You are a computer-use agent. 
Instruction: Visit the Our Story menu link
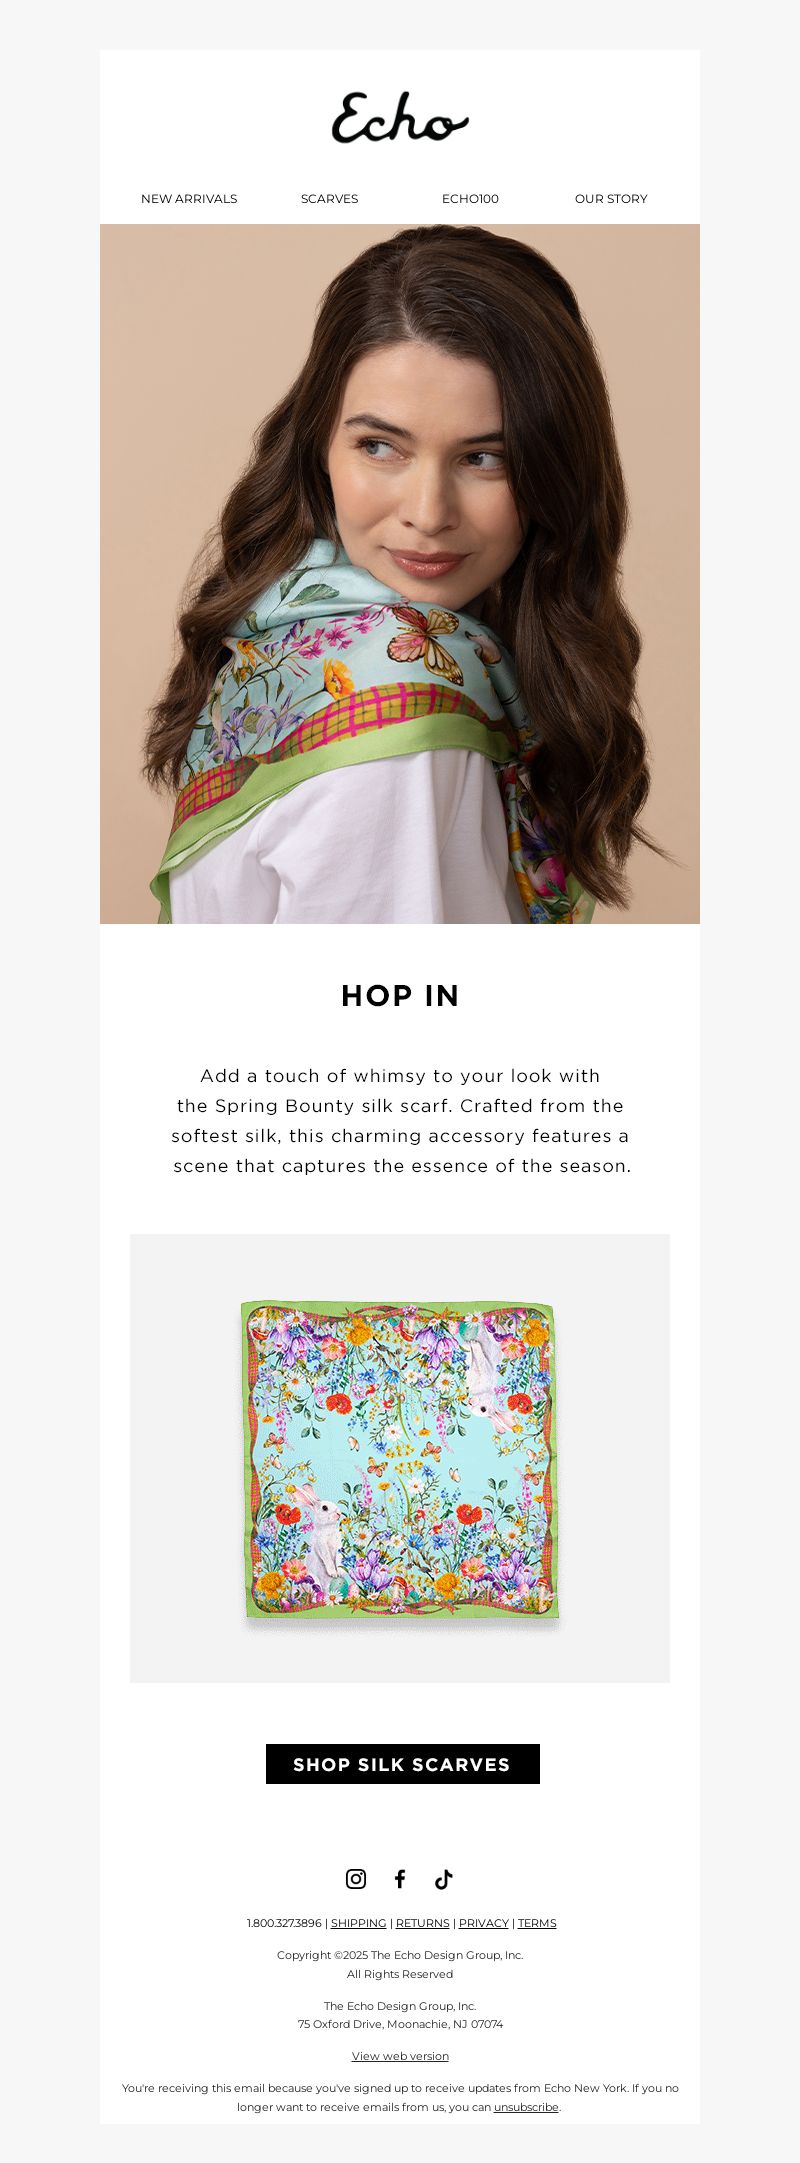(x=611, y=199)
